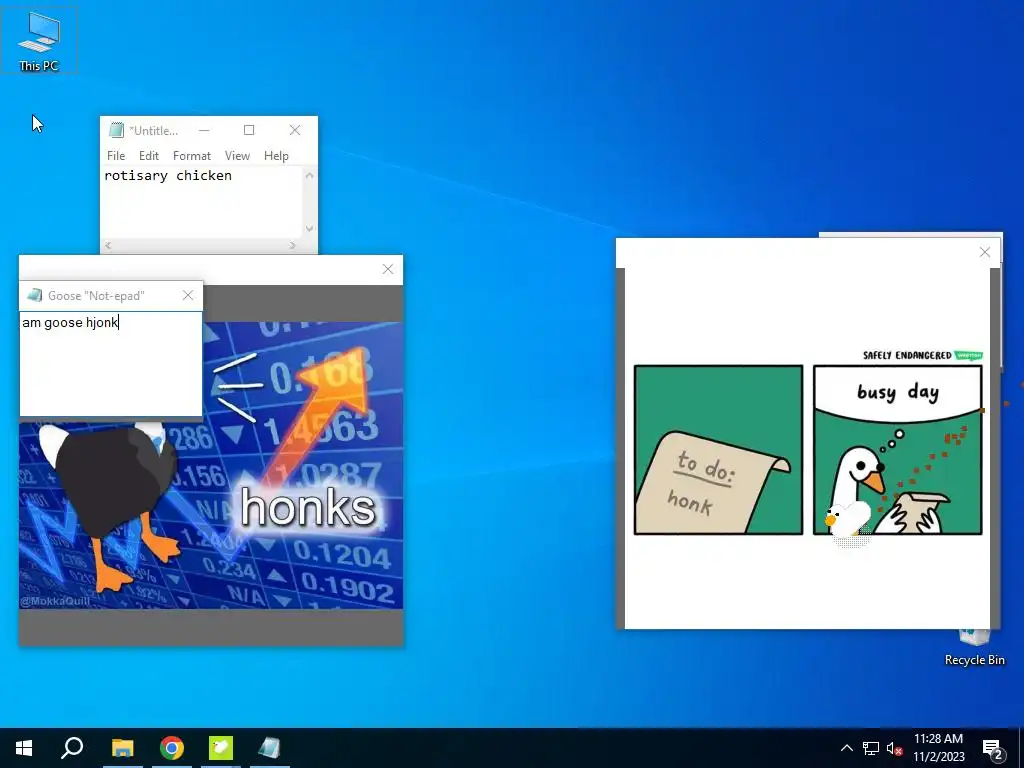Launch File Explorer from taskbar
1024x768 pixels.
tap(122, 748)
